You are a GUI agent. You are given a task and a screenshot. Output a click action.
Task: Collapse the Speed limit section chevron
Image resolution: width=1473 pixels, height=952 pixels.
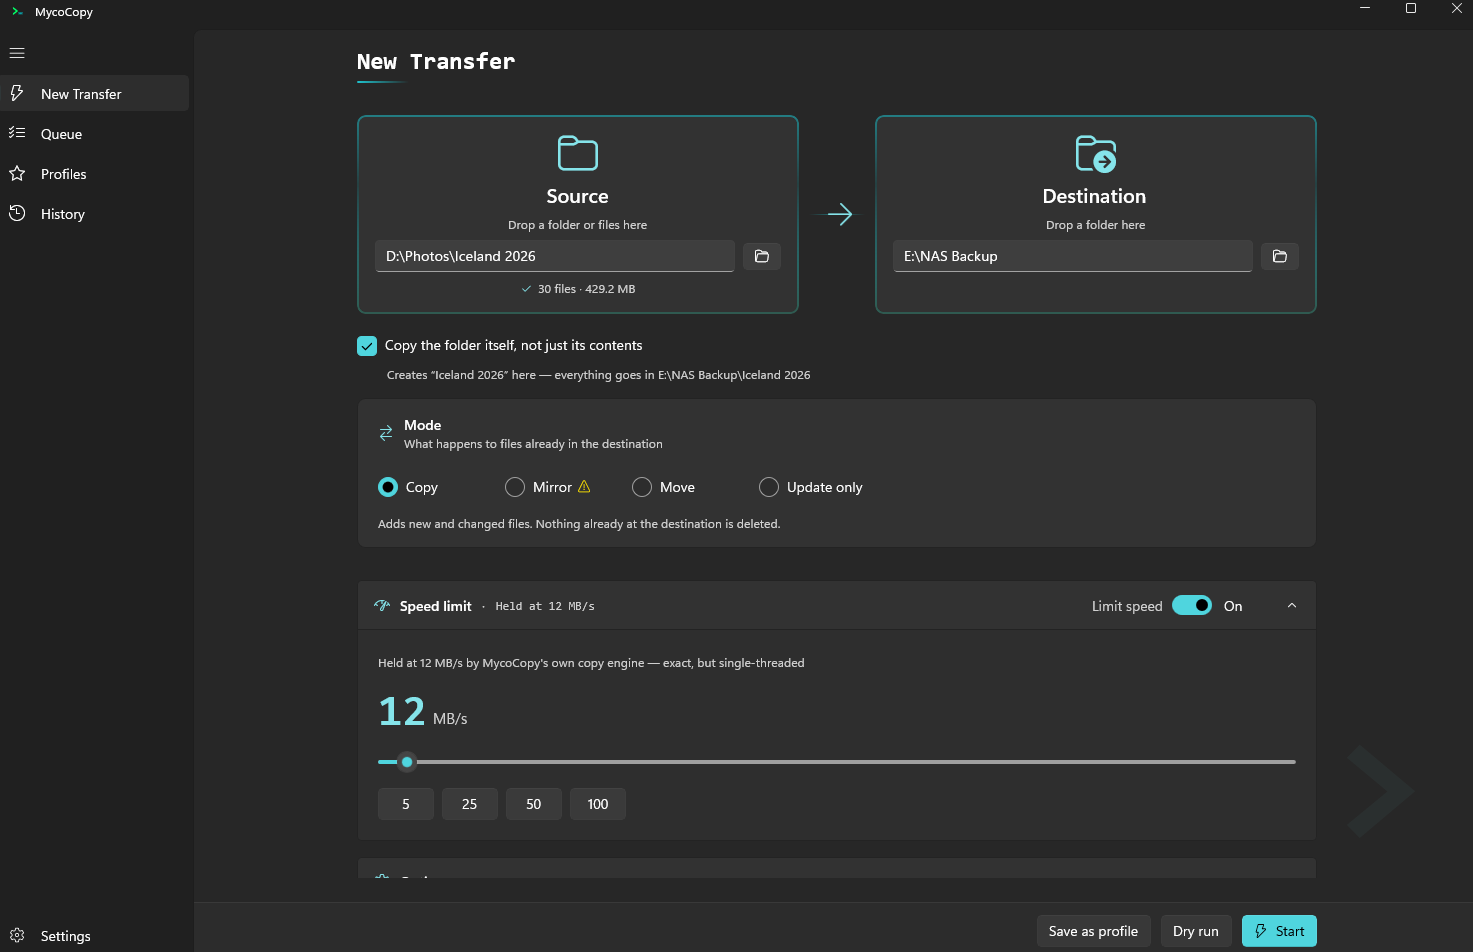1292,605
